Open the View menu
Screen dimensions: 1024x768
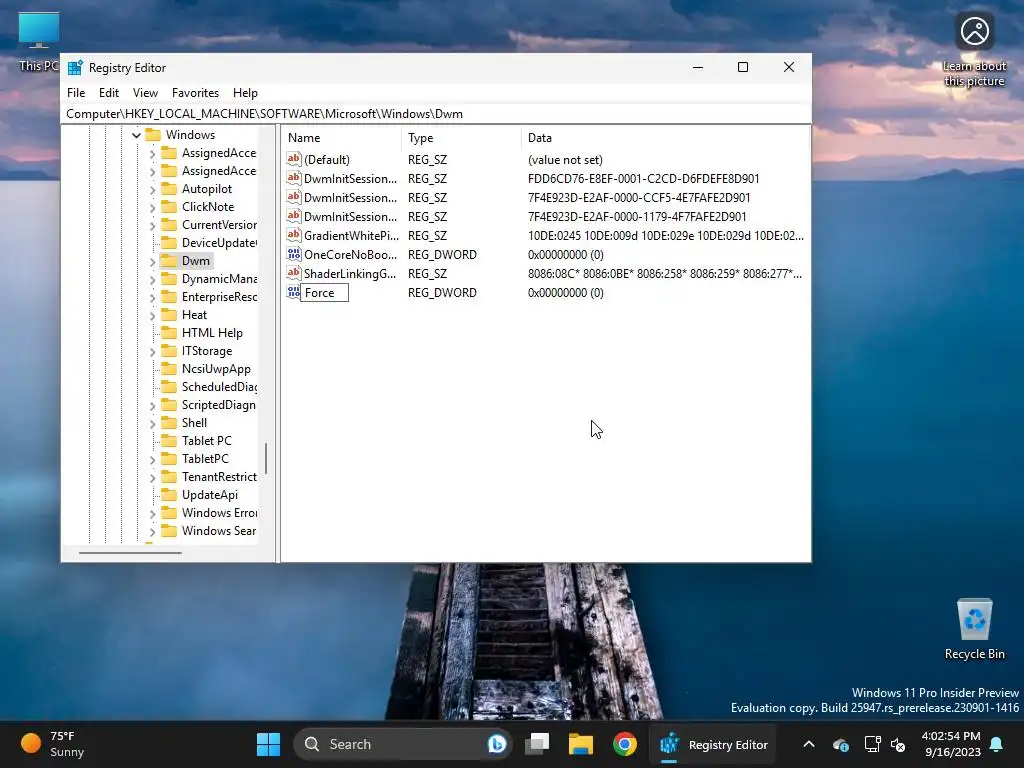[145, 93]
